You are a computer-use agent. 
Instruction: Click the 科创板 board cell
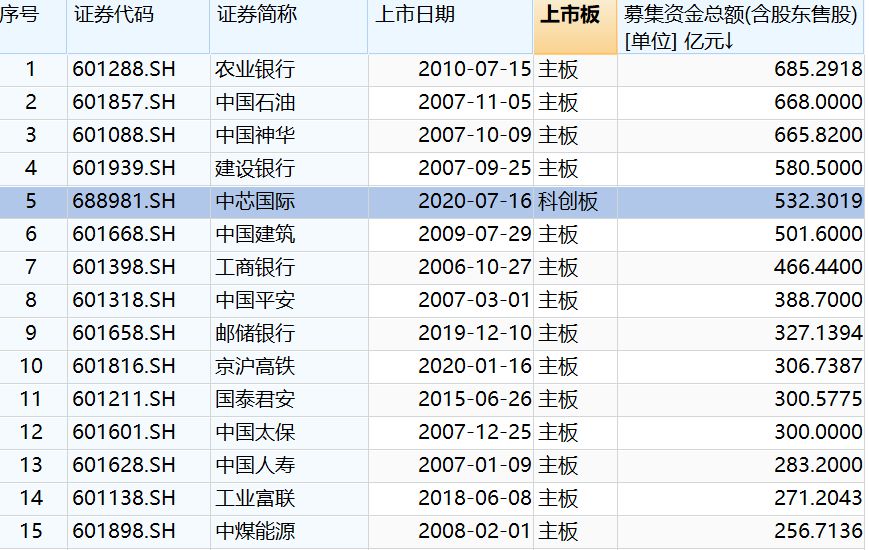(575, 202)
